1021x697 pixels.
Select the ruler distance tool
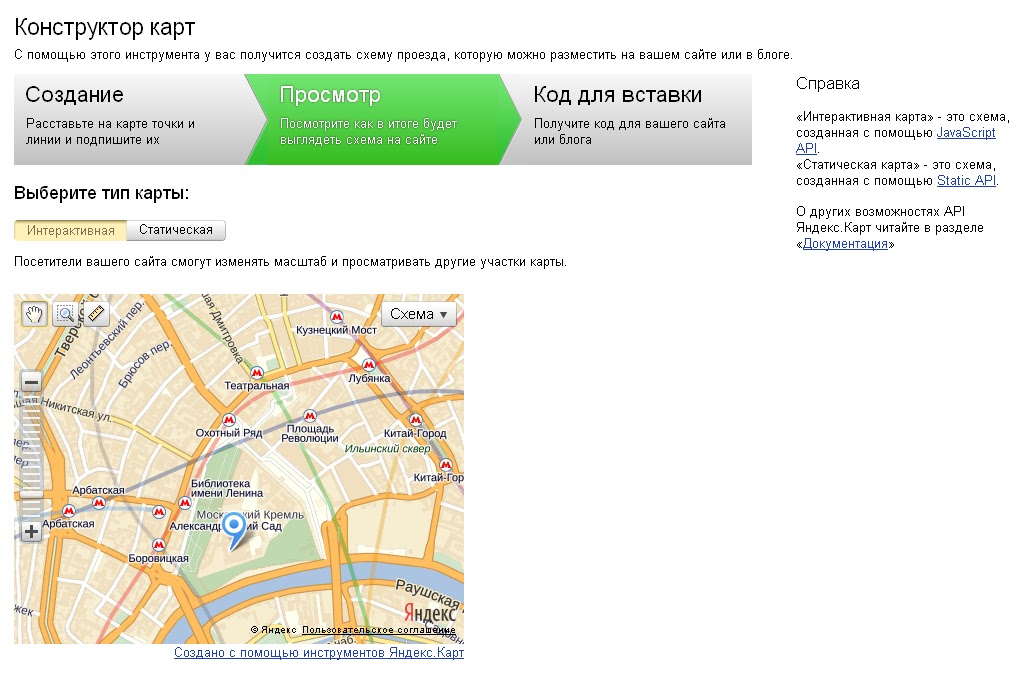pyautogui.click(x=96, y=315)
